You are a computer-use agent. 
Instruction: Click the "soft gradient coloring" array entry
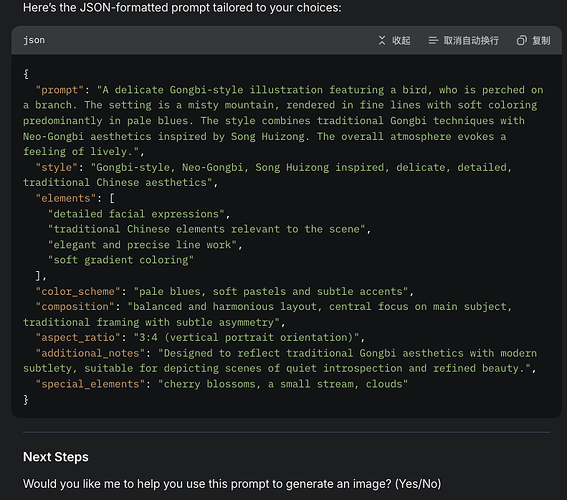121,260
